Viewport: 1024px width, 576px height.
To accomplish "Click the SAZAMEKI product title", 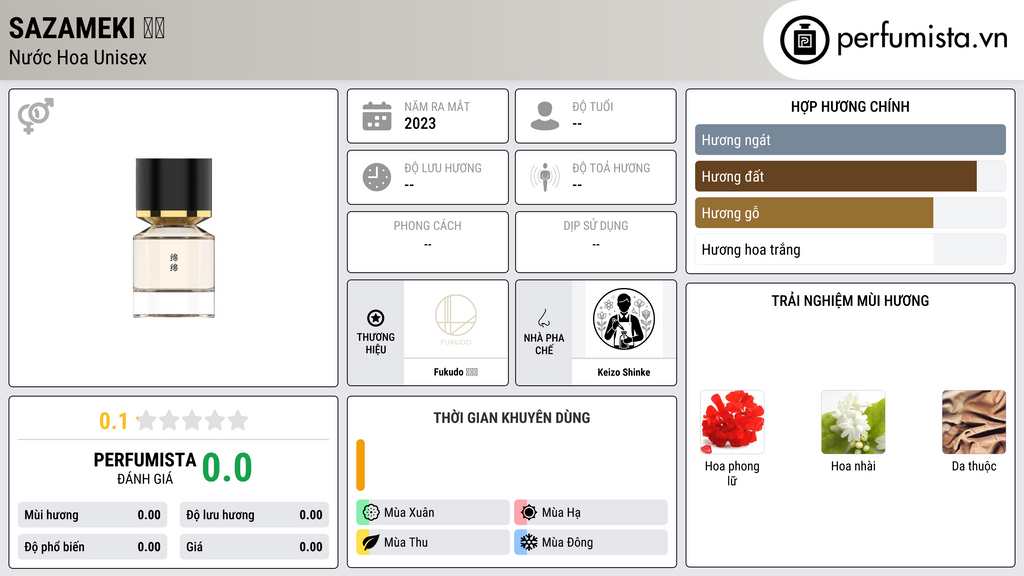I will tap(72, 28).
